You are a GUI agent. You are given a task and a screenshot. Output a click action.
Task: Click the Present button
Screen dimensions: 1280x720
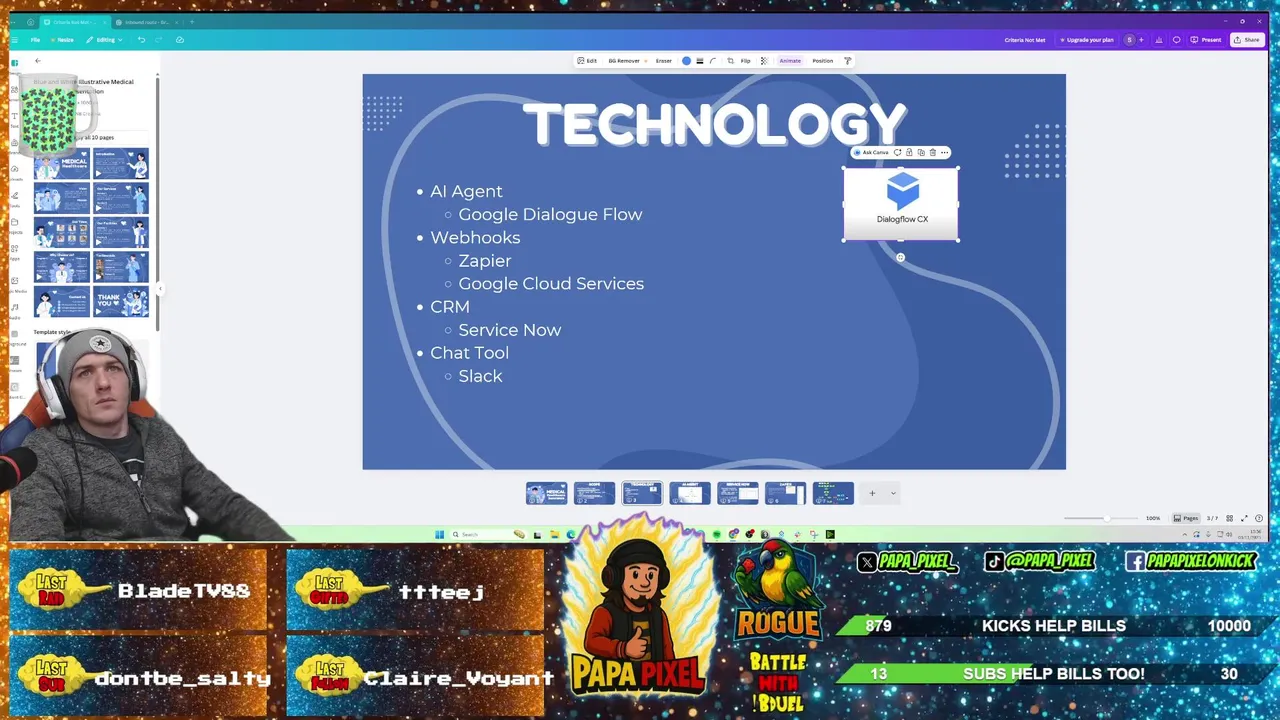tap(1206, 40)
